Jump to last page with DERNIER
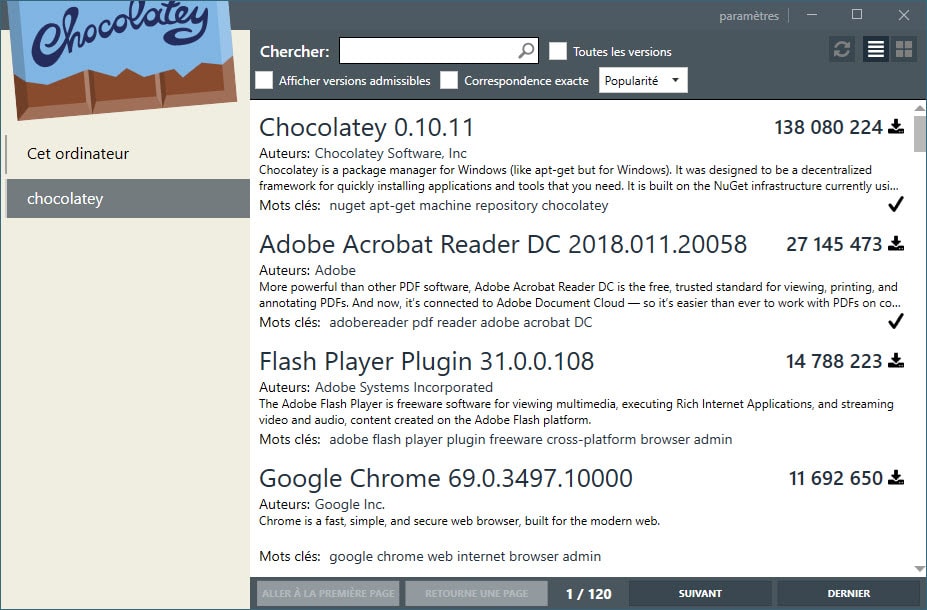The height and width of the screenshot is (610, 927). click(x=848, y=593)
